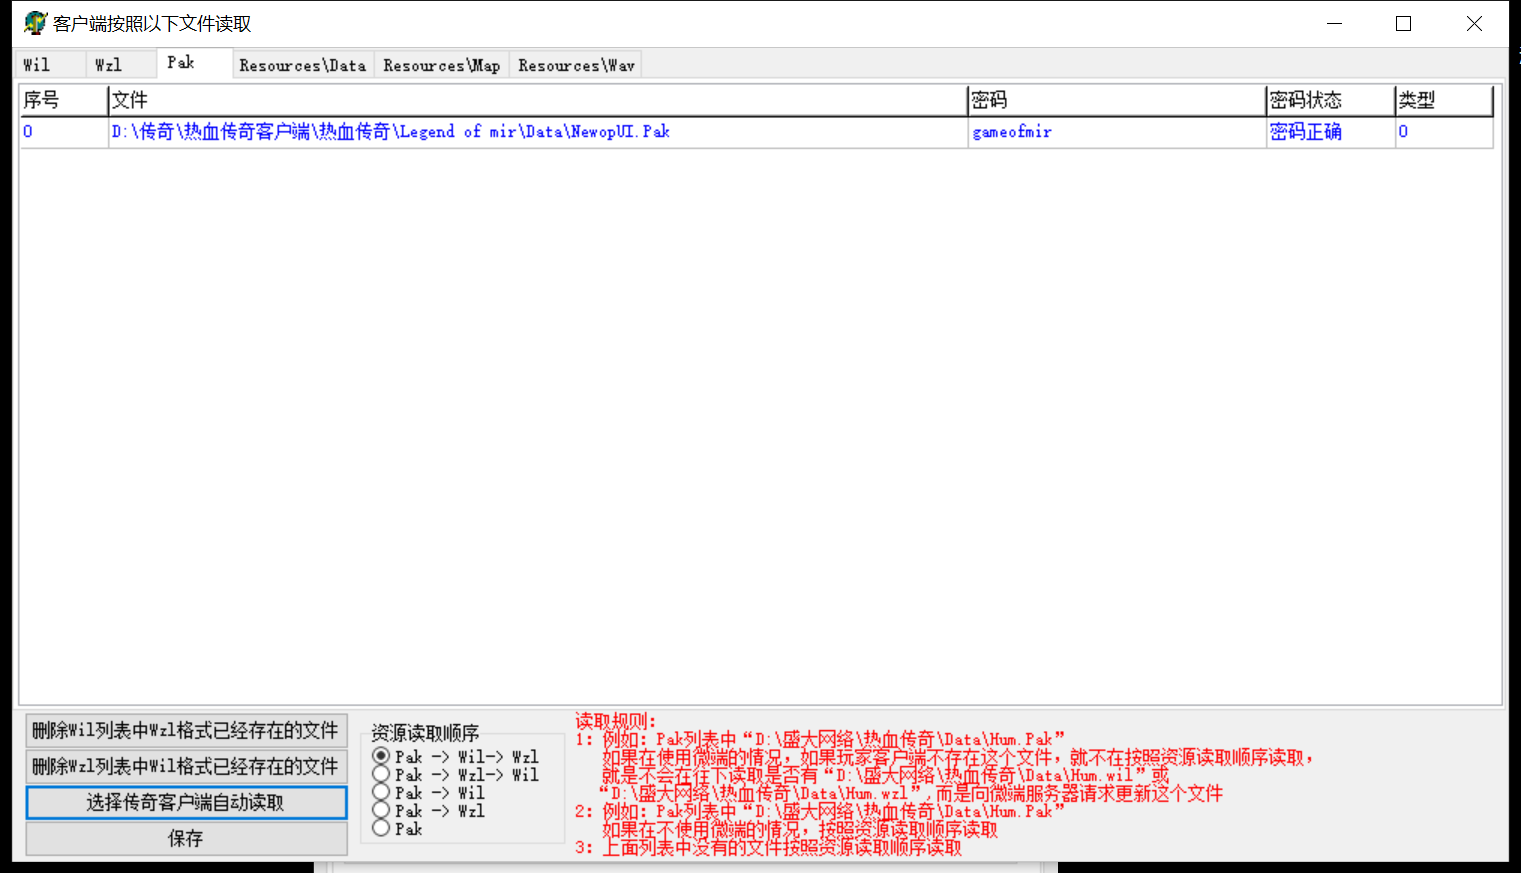Select the Pak-only resource order radio button

pyautogui.click(x=381, y=828)
